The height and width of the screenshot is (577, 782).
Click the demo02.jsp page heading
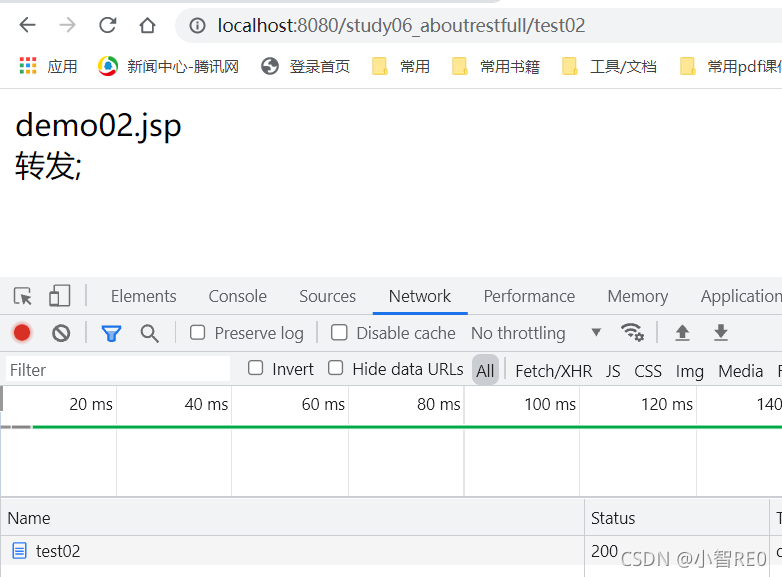[x=98, y=125]
